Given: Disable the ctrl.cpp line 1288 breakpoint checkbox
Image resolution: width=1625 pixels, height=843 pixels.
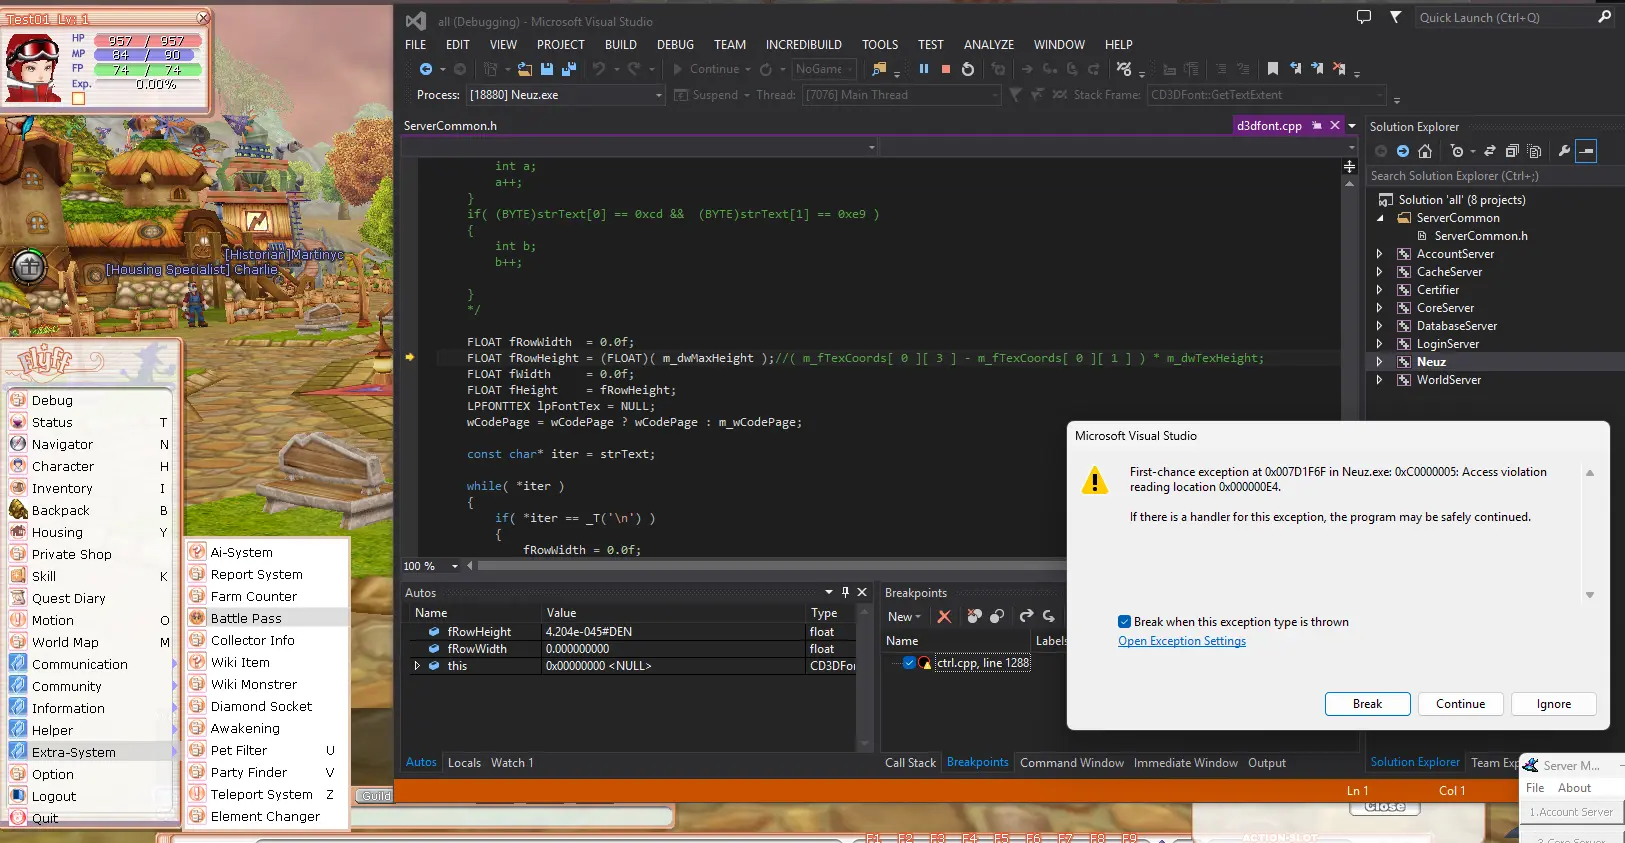Looking at the screenshot, I should [909, 662].
